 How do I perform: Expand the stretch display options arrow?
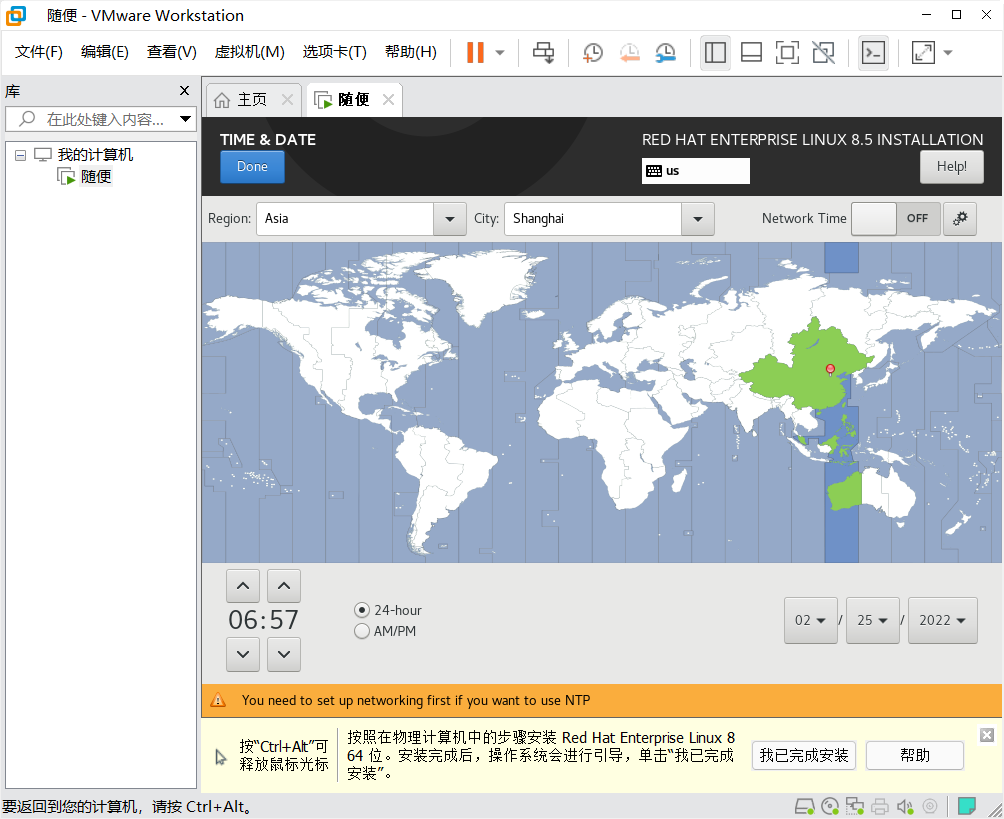click(x=948, y=53)
